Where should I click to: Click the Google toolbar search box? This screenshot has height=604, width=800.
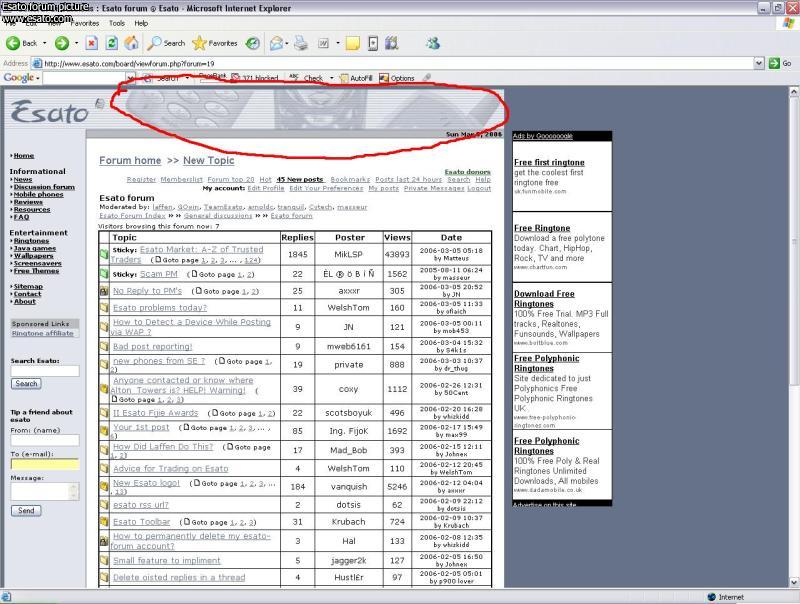click(x=85, y=78)
